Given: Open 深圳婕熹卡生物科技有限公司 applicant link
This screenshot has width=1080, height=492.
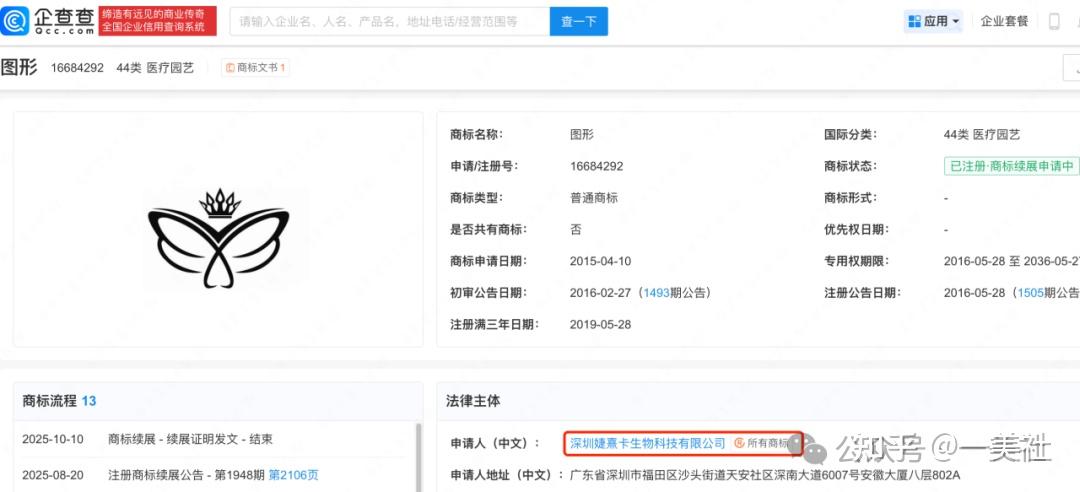Looking at the screenshot, I should [647, 443].
